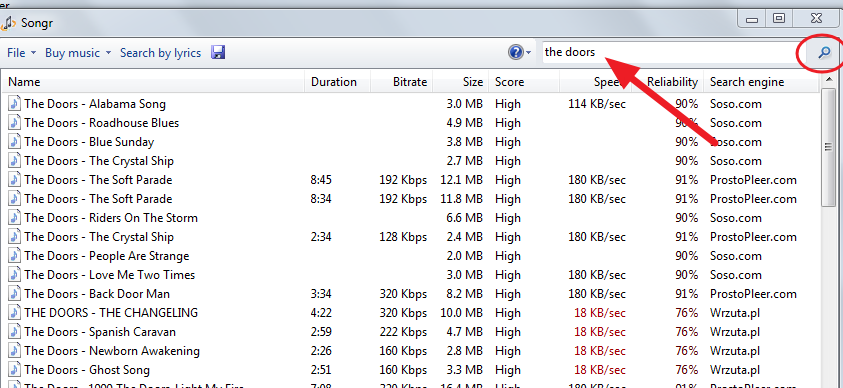
Task: Select The Soft Parade with duration 8:45
Action: (411, 179)
